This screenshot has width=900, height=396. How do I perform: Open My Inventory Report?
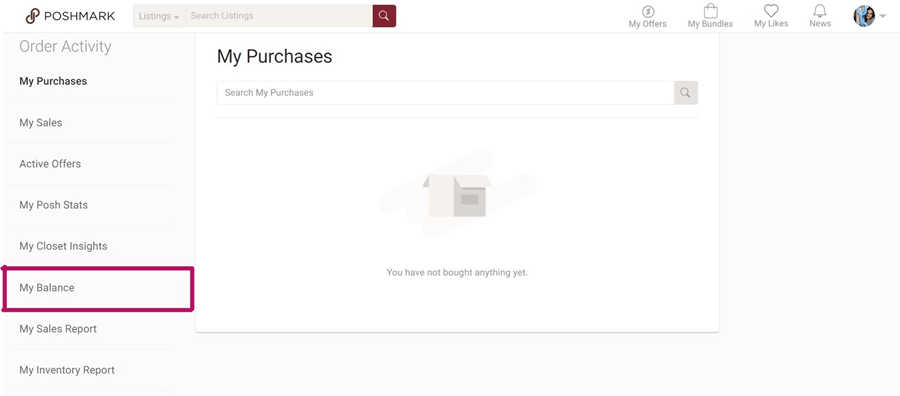(x=67, y=370)
